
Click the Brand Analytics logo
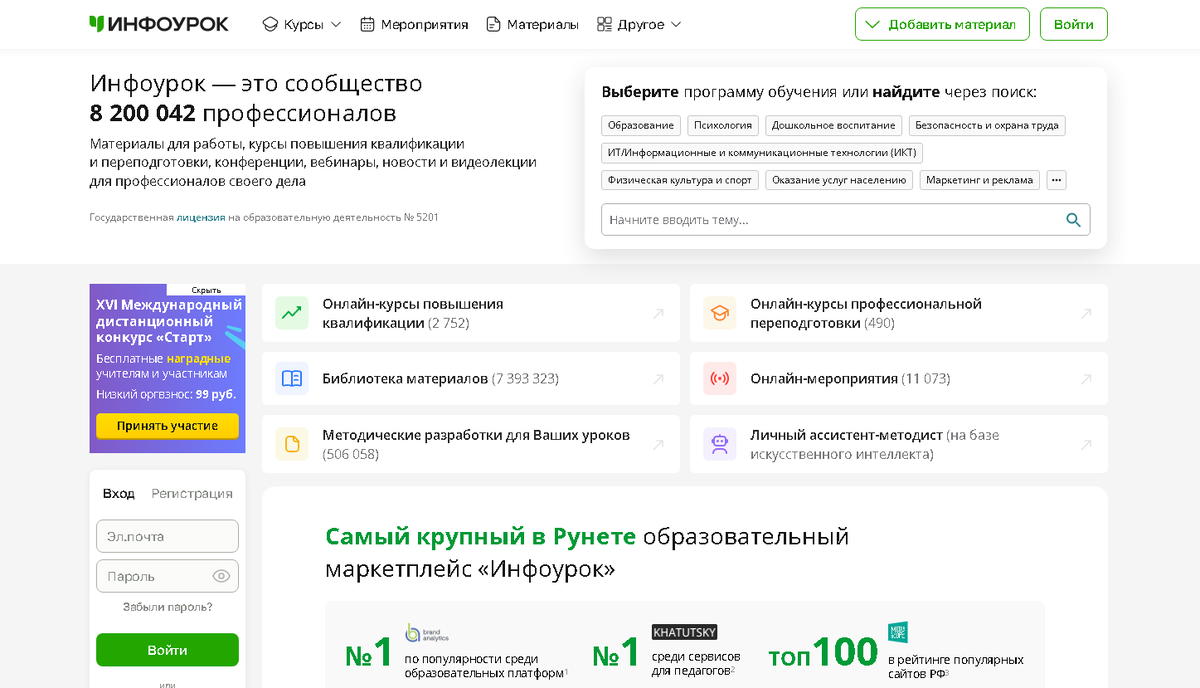[428, 632]
